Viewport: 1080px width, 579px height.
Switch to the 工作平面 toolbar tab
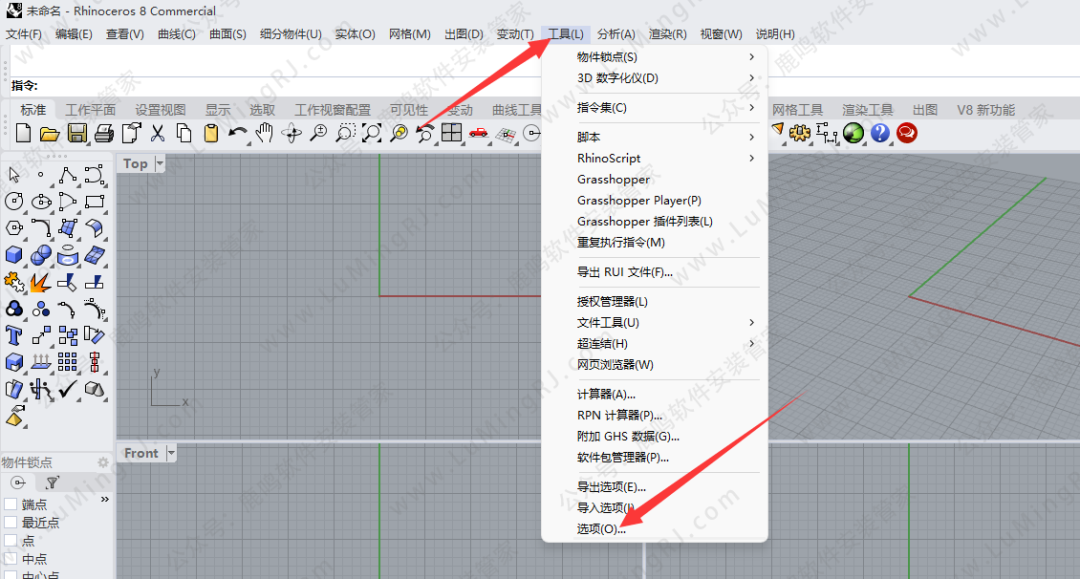(90, 110)
